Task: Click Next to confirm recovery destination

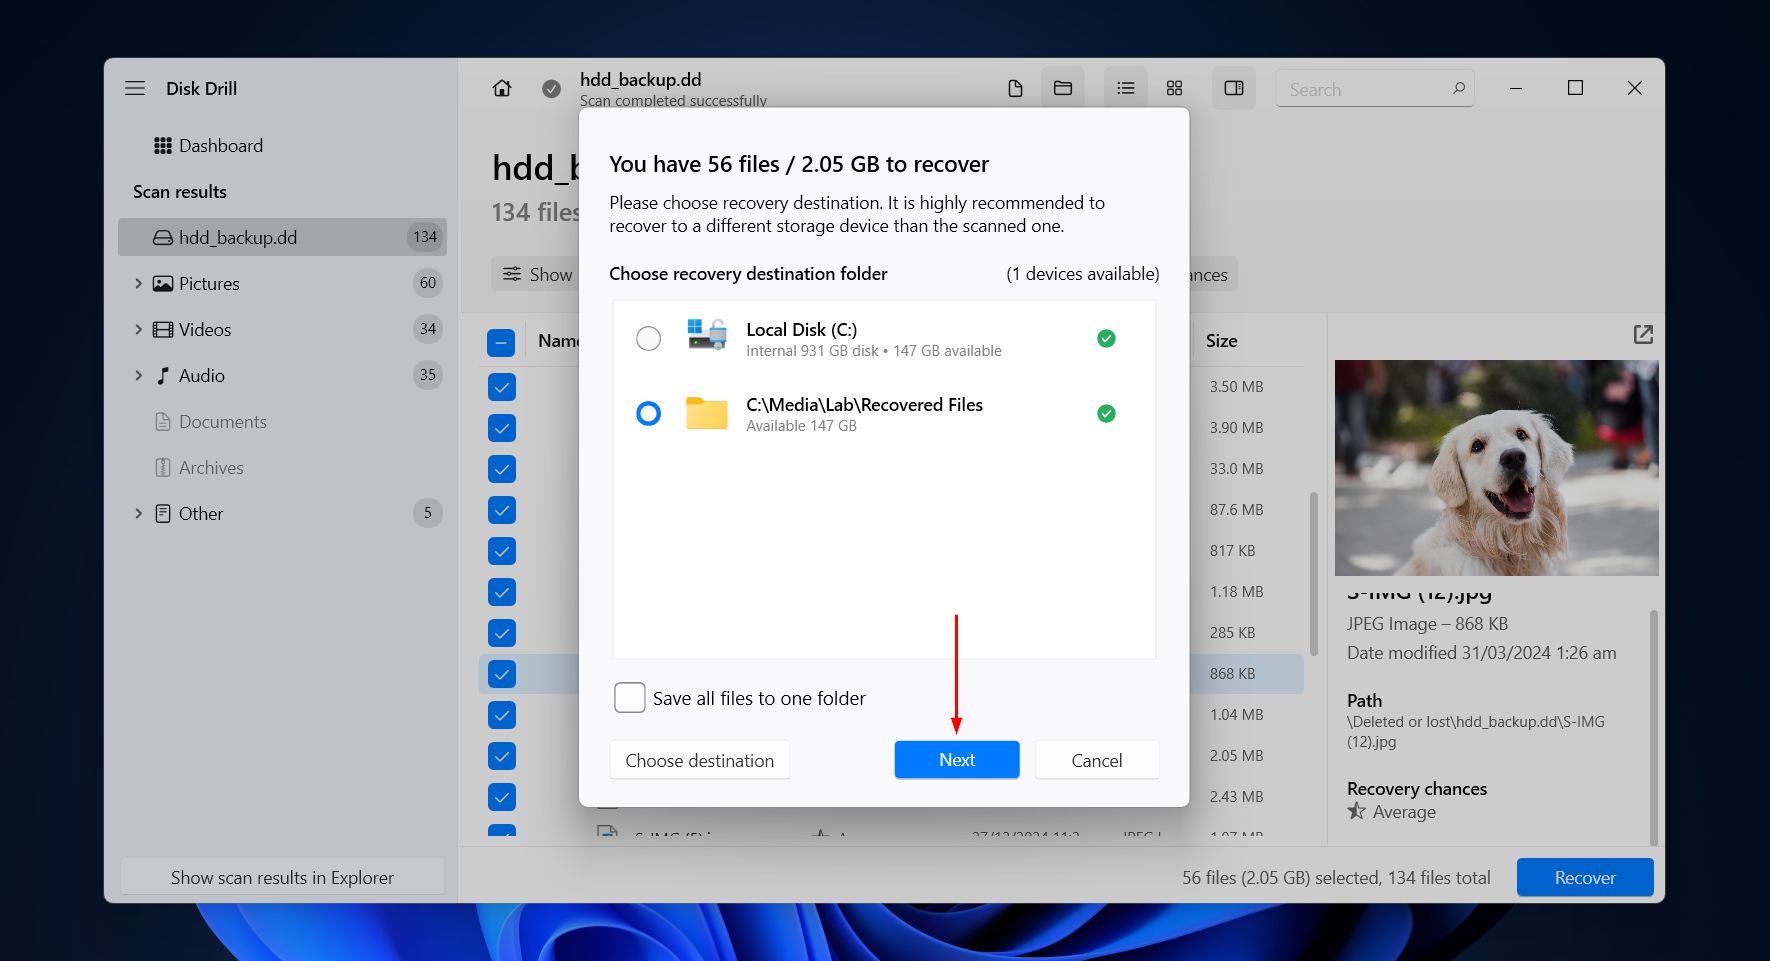Action: tap(956, 760)
